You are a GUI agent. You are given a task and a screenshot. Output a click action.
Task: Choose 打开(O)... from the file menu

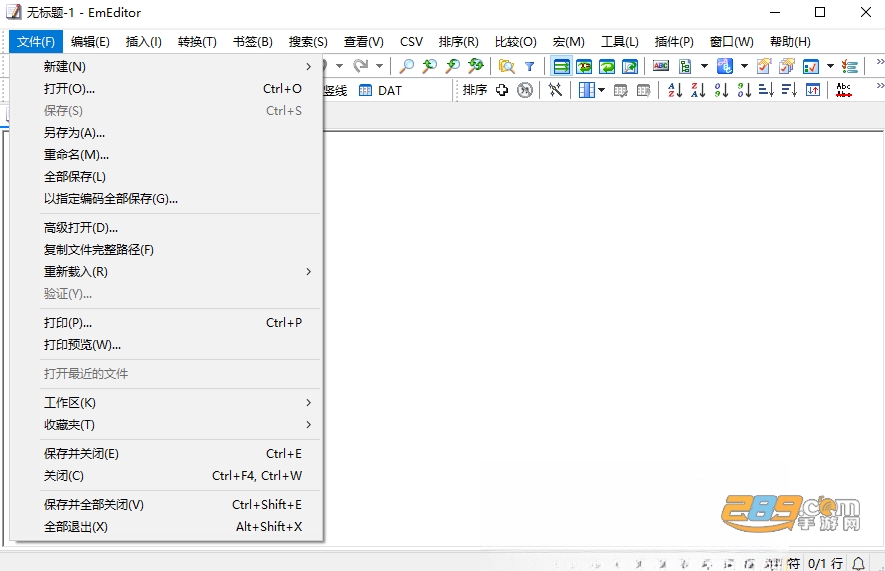pyautogui.click(x=167, y=89)
